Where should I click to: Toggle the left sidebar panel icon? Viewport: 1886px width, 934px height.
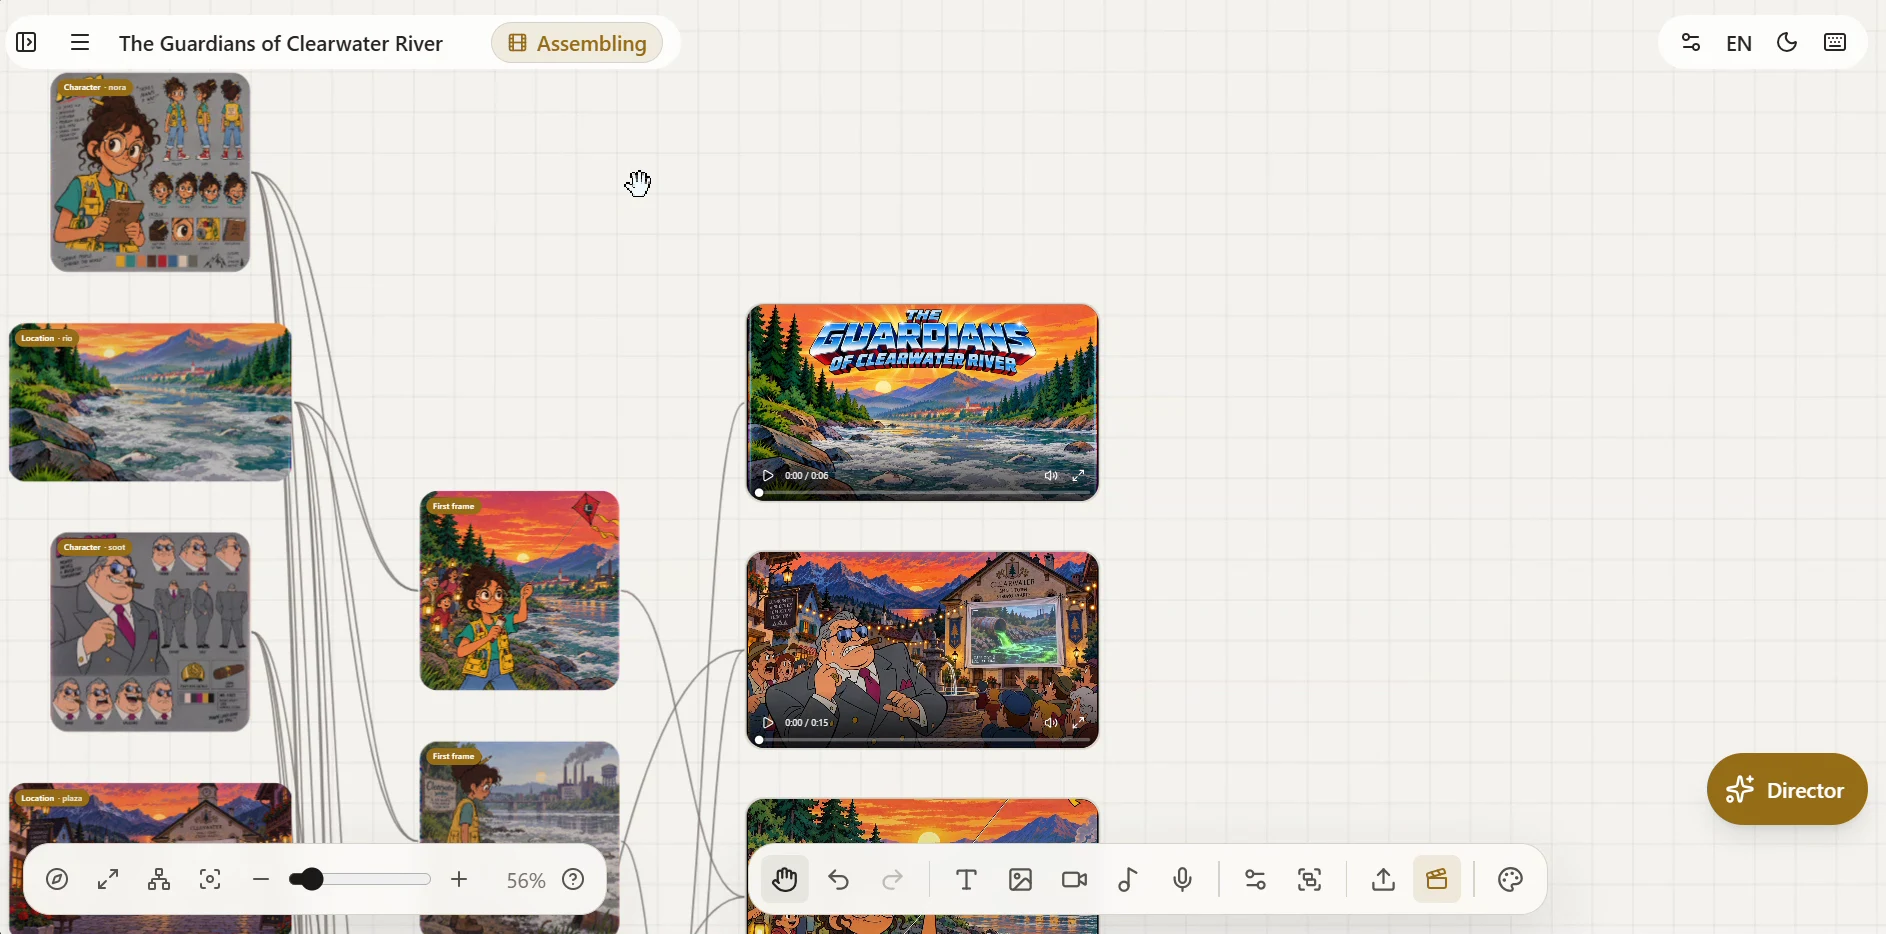pyautogui.click(x=27, y=43)
